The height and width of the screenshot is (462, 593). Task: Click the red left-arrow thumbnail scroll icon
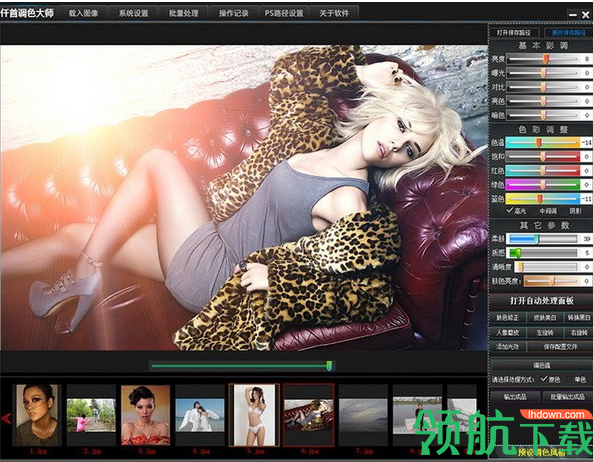[x=6, y=418]
